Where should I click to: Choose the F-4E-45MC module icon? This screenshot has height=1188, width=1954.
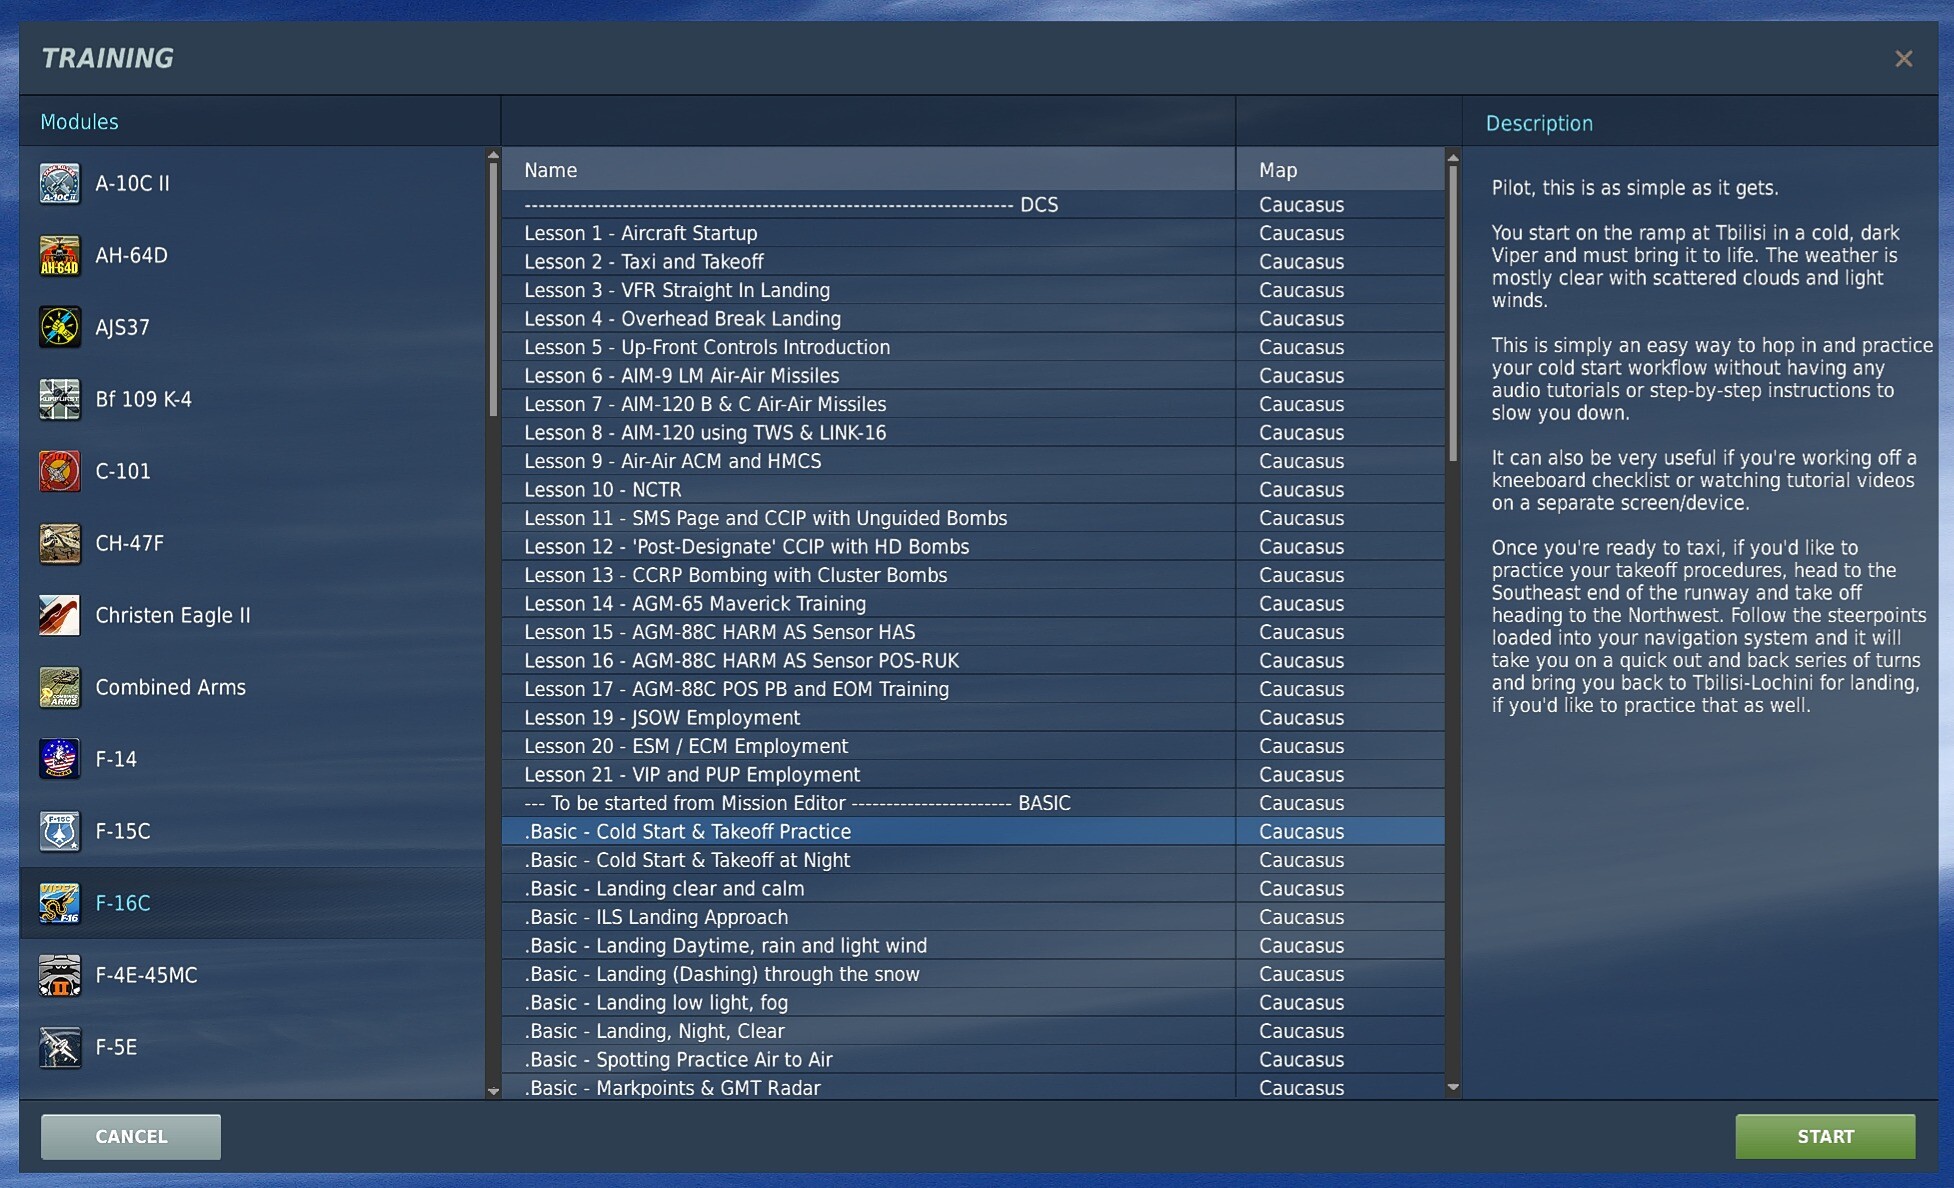point(59,975)
